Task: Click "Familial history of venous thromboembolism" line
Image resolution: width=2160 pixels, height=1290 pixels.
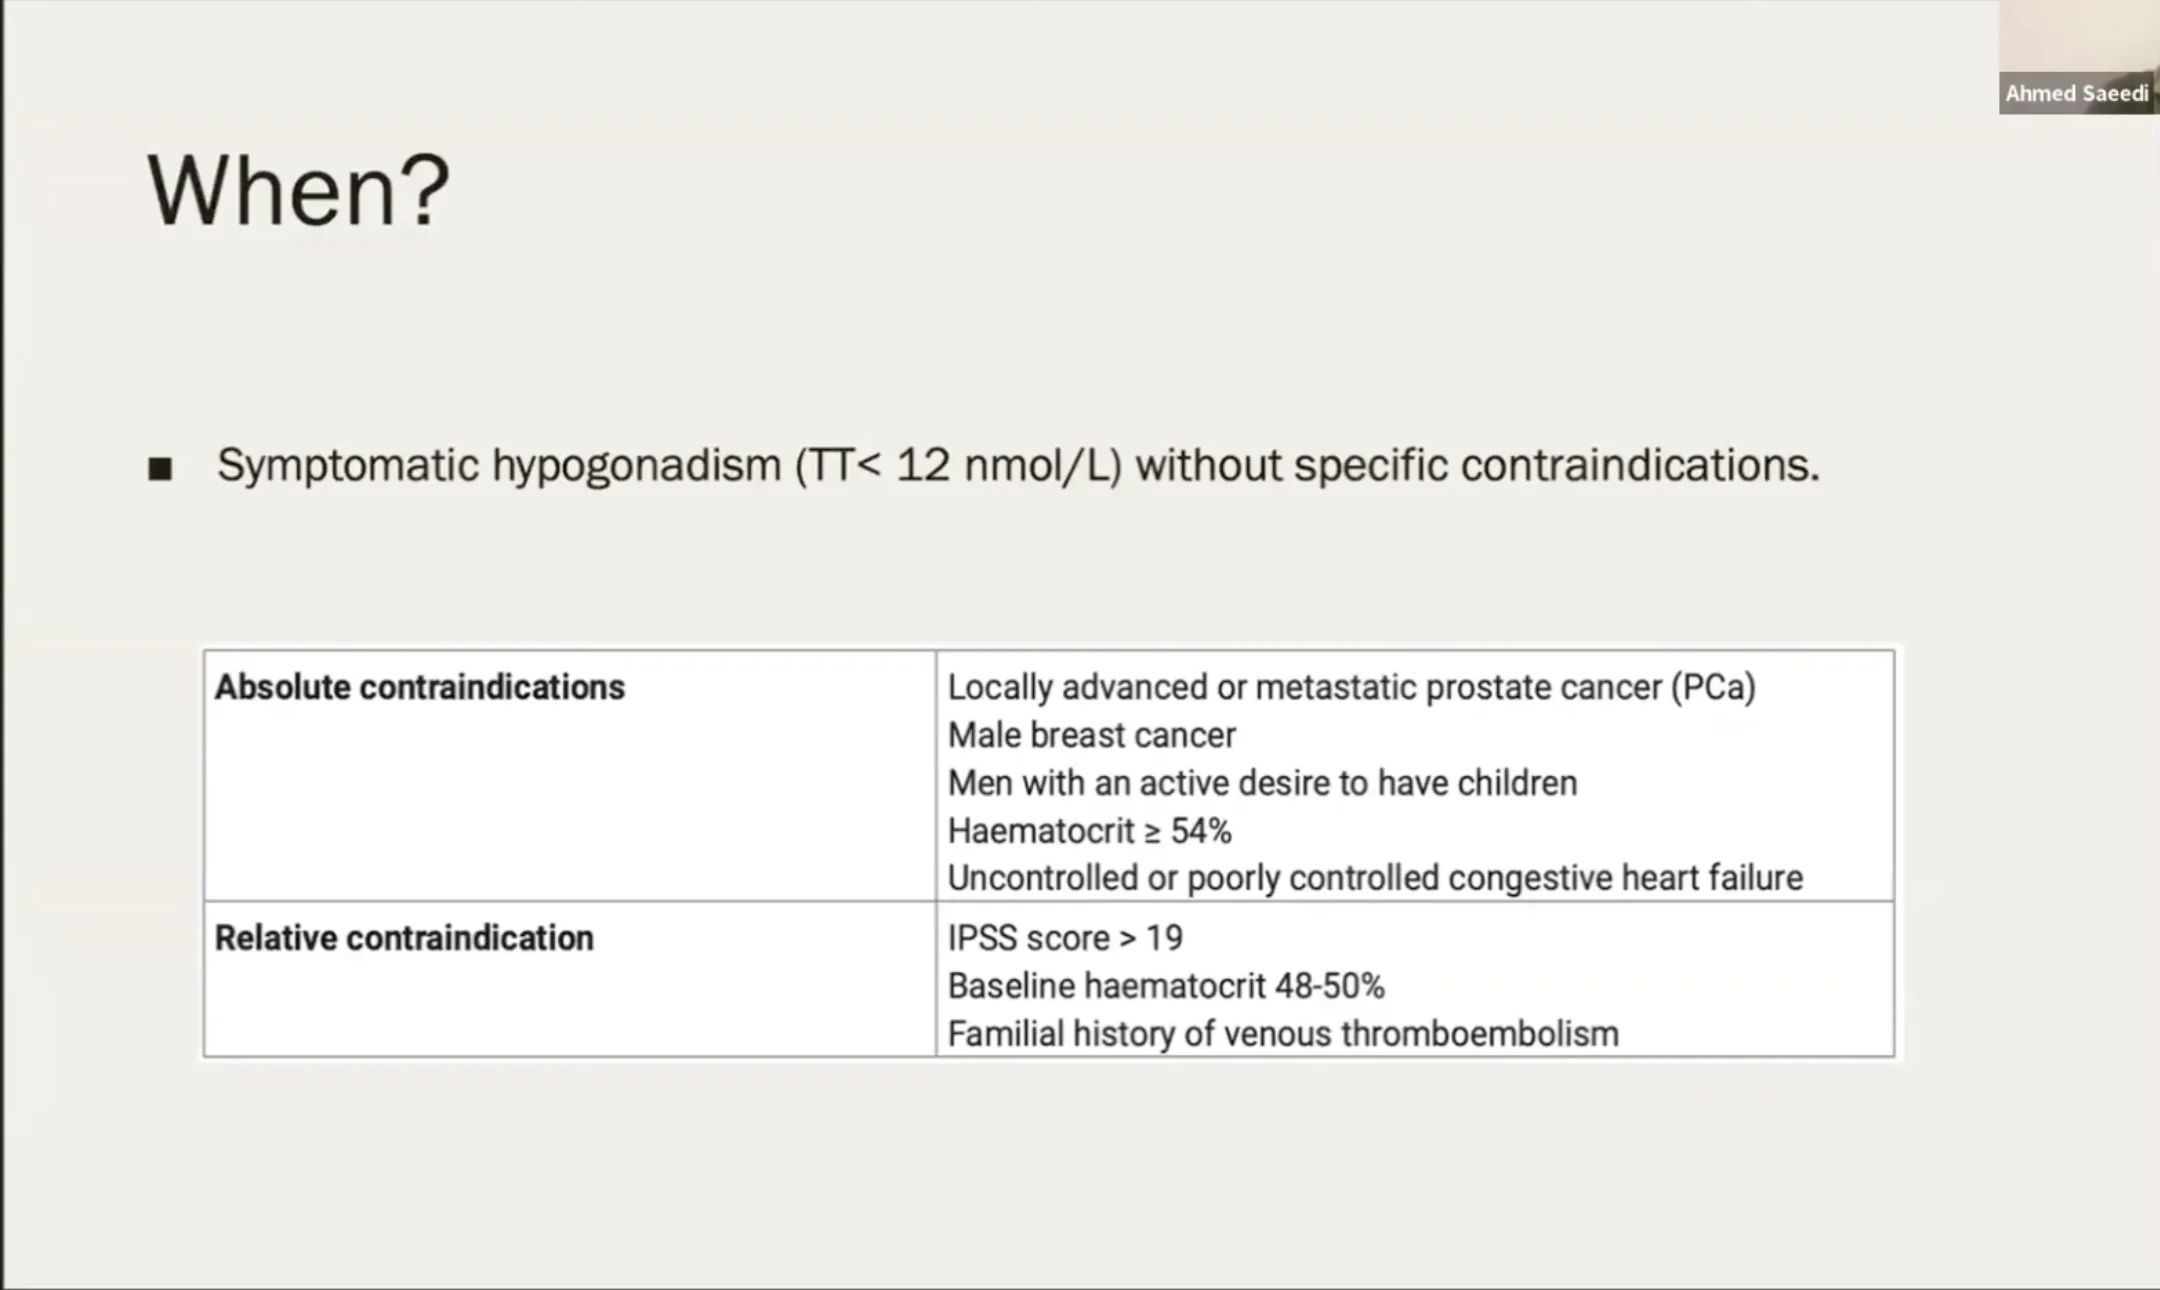Action: click(x=1282, y=1034)
